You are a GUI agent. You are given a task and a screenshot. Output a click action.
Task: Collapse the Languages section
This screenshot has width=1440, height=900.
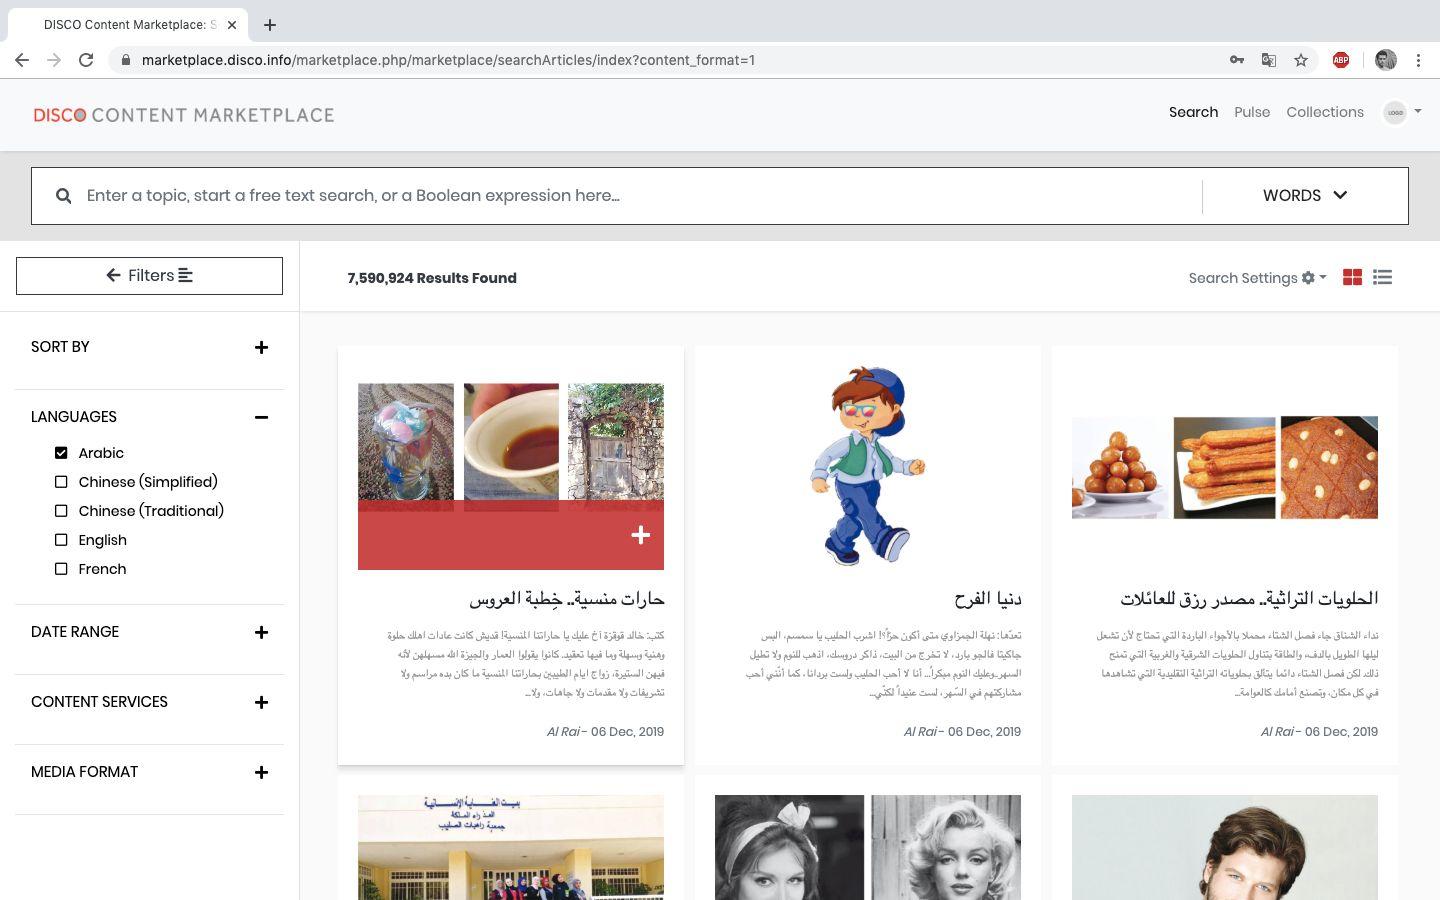click(x=261, y=417)
